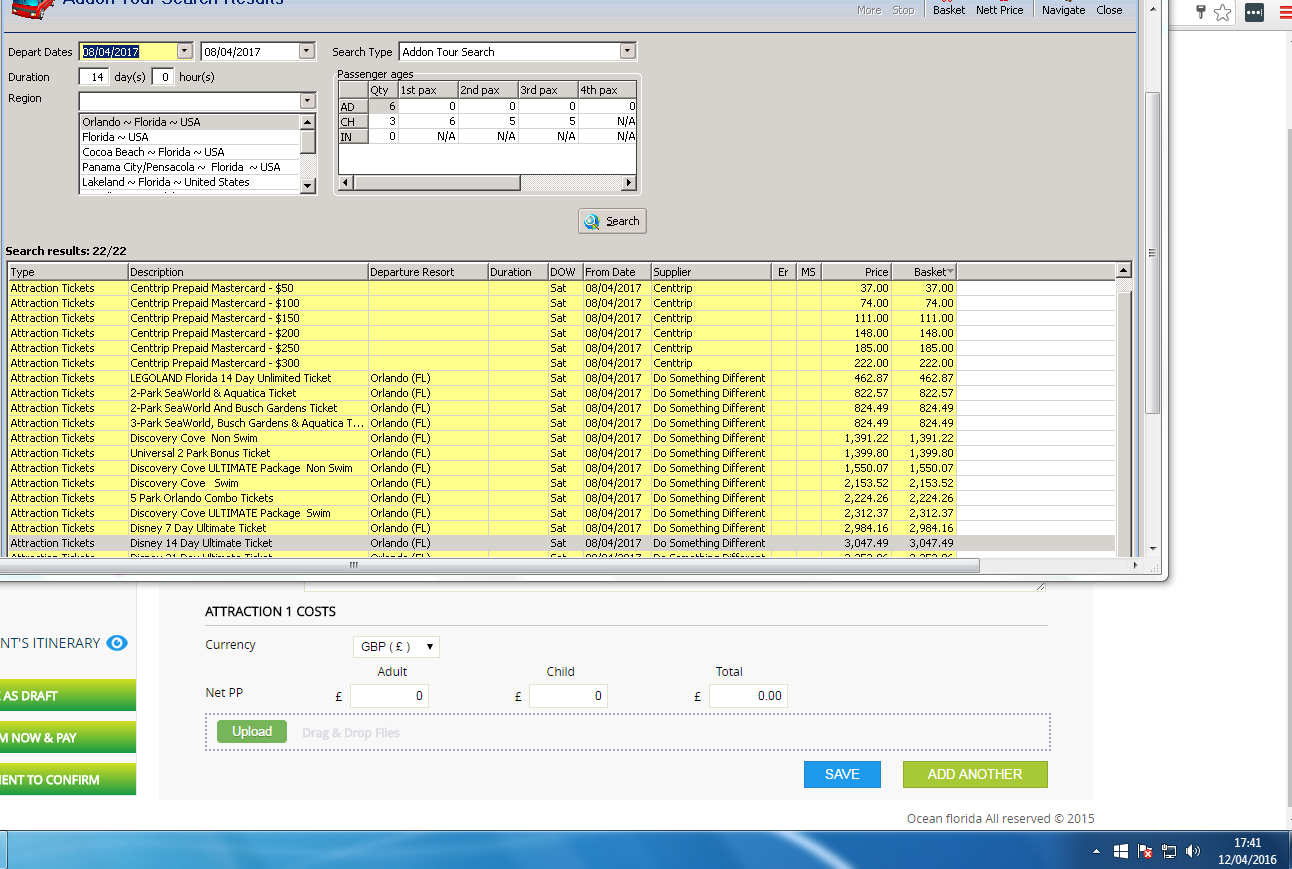The image size is (1292, 869).
Task: Select Orlando ~ Florida ~ USA region
Action: (x=190, y=122)
